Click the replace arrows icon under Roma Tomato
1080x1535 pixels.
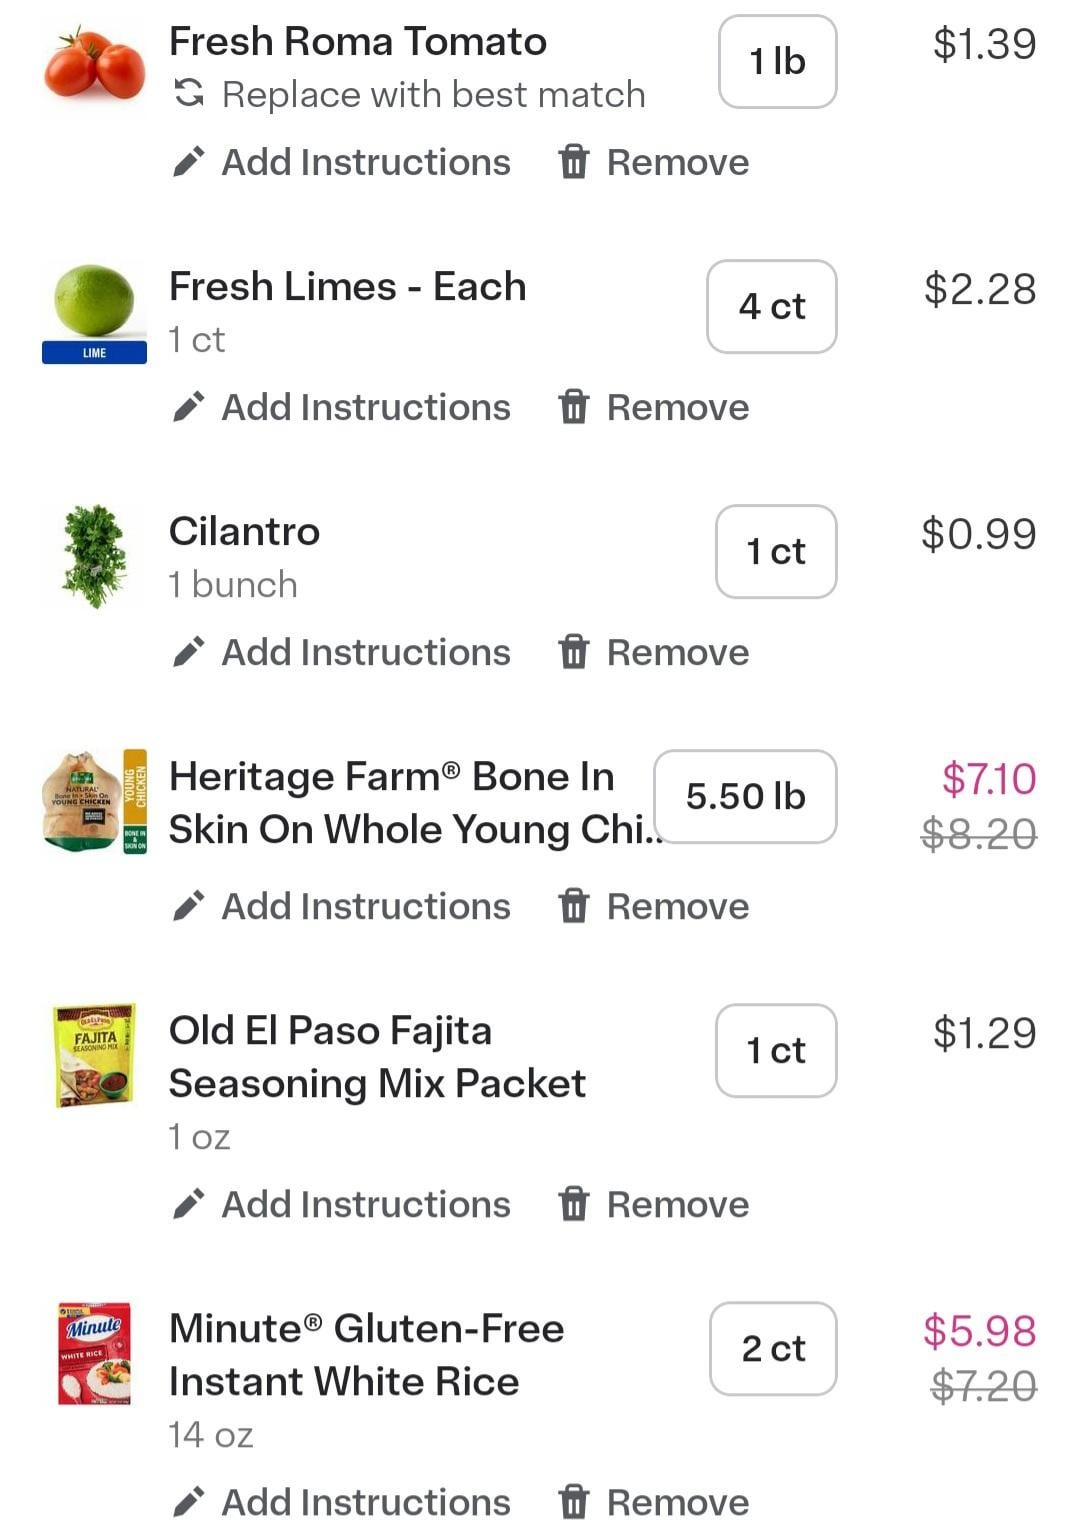pyautogui.click(x=189, y=94)
